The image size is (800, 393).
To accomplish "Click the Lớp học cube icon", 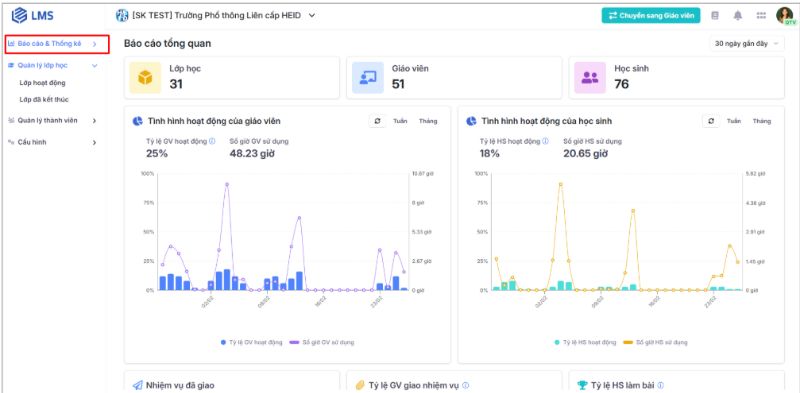I will (145, 78).
